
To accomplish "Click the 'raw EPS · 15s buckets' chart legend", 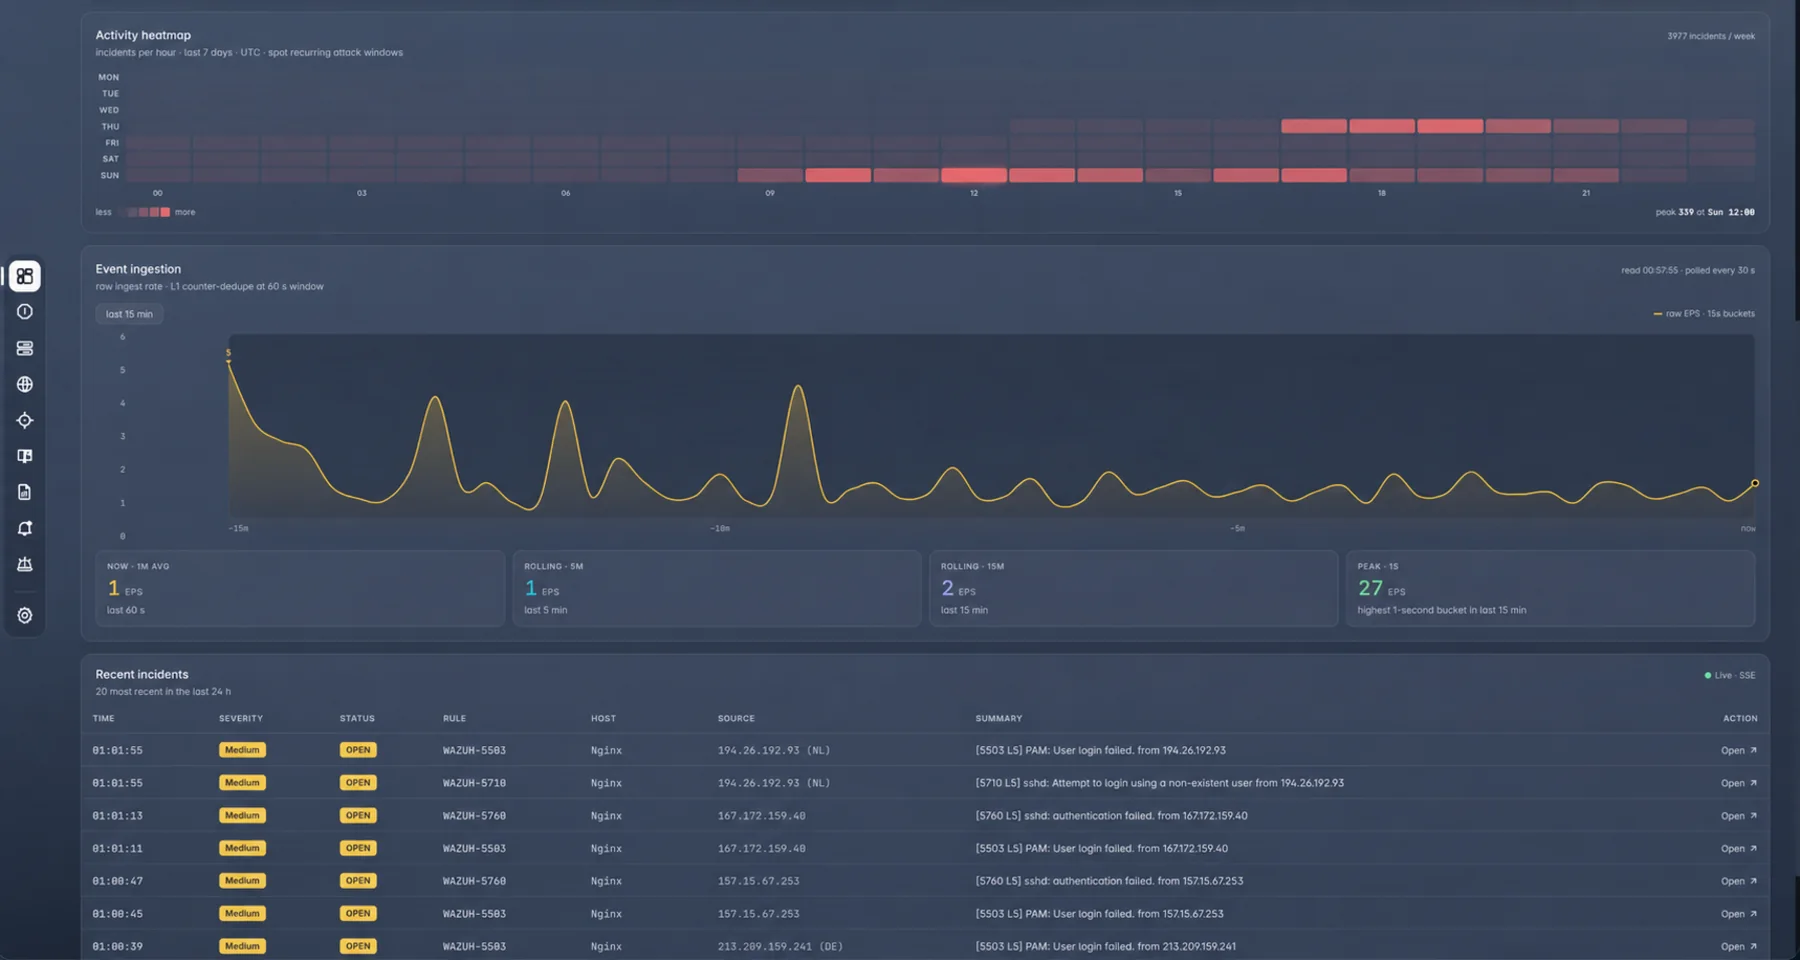I will [x=1704, y=314].
